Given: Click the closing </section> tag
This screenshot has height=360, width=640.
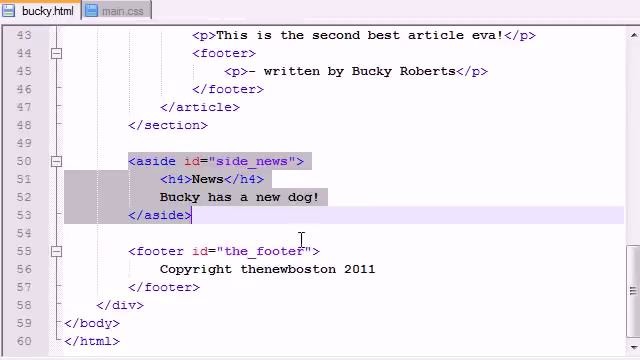Looking at the screenshot, I should 168,125.
